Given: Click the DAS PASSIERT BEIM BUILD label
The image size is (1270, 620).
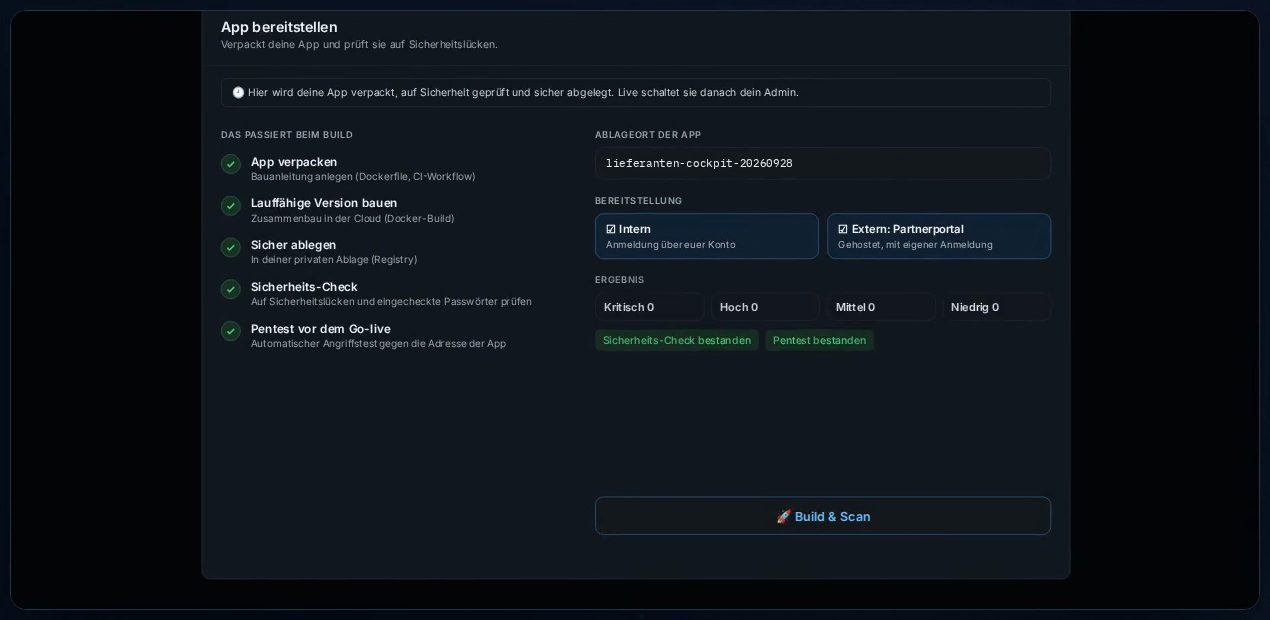Looking at the screenshot, I should point(287,135).
